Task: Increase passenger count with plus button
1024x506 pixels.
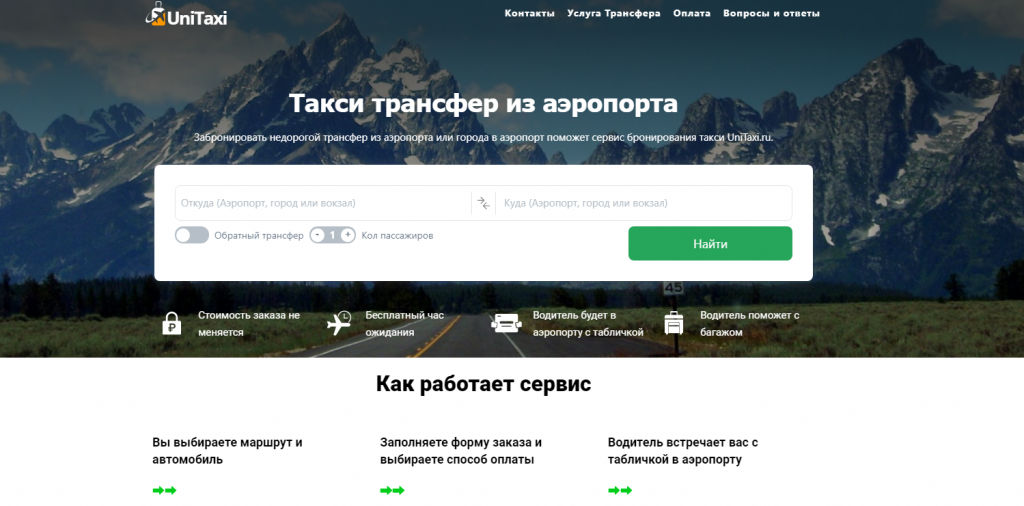Action: [x=348, y=235]
